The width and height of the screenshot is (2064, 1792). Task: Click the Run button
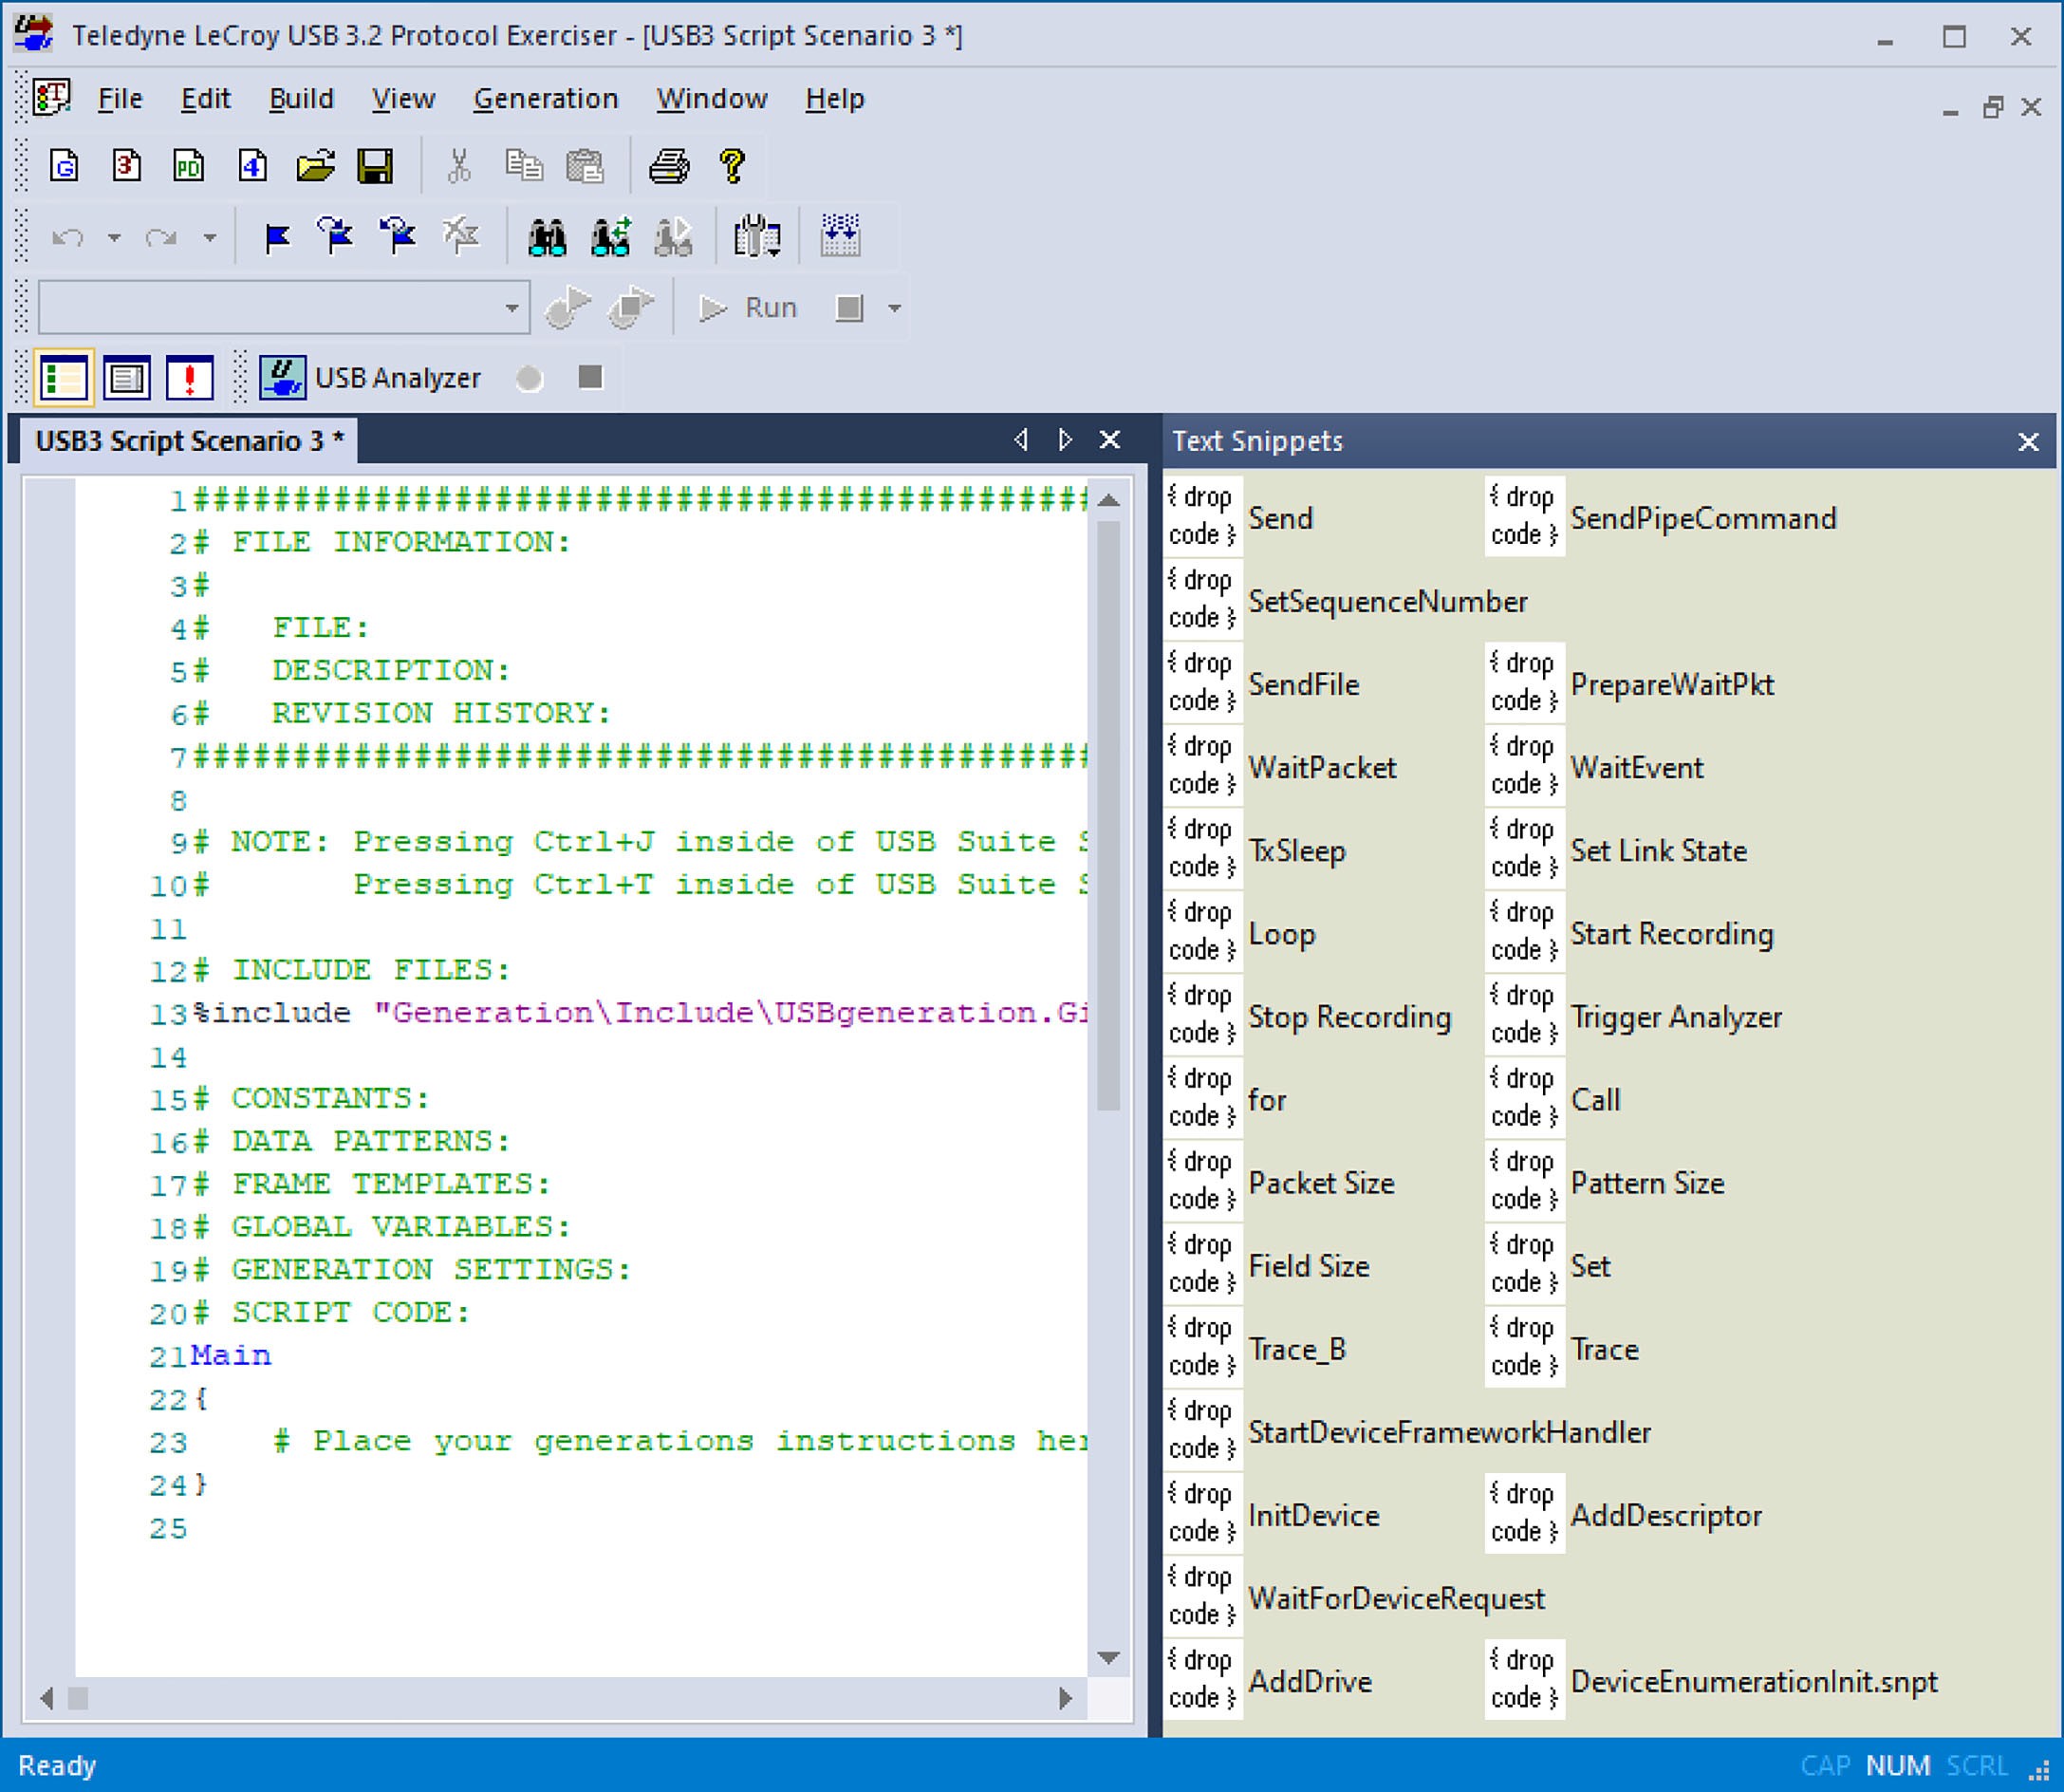748,308
